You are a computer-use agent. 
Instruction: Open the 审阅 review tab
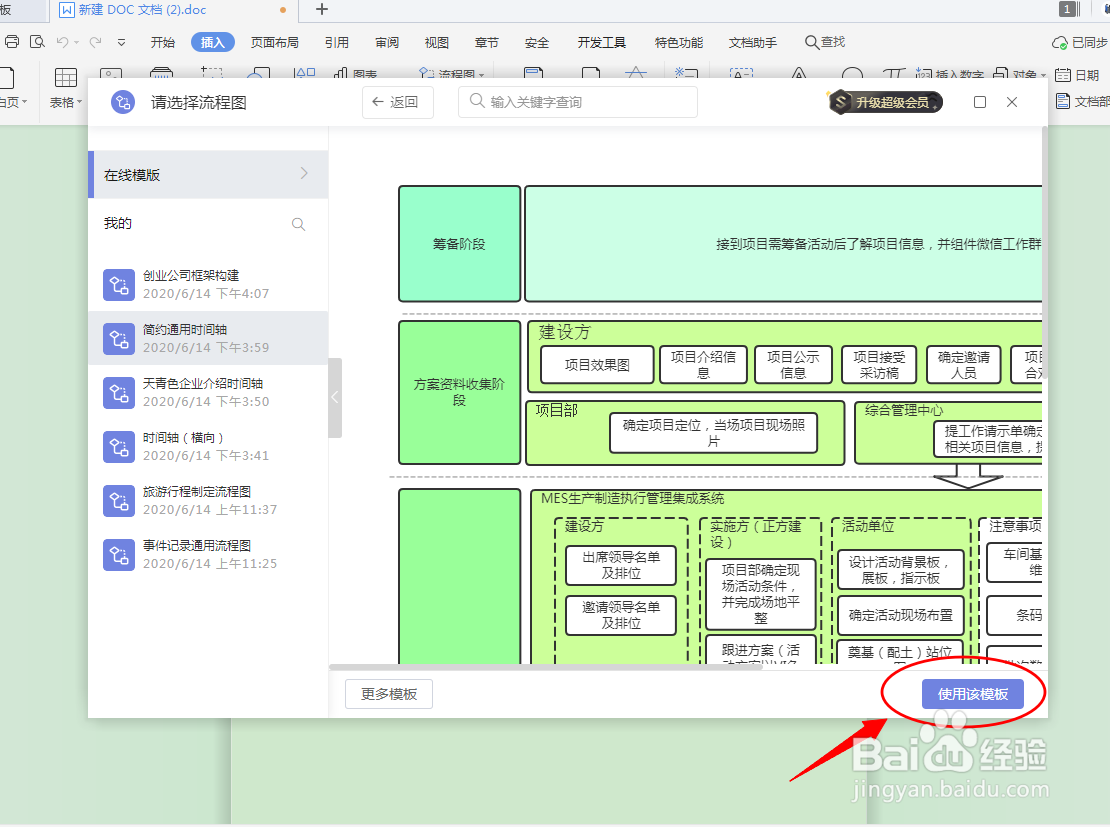click(387, 42)
